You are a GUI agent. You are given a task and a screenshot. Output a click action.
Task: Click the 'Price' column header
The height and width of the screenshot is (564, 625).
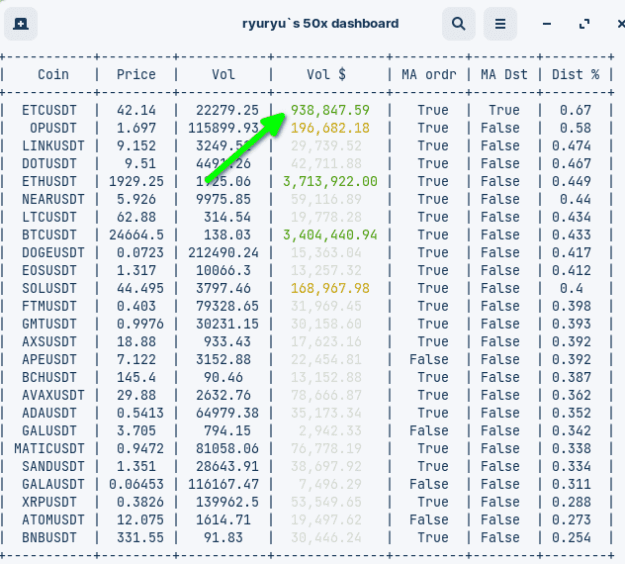(x=136, y=75)
